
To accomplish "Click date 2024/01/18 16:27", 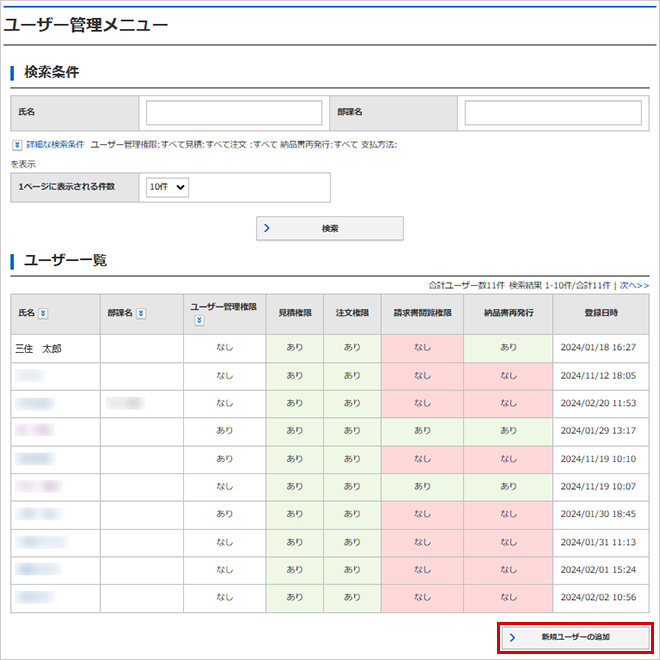I will point(598,348).
